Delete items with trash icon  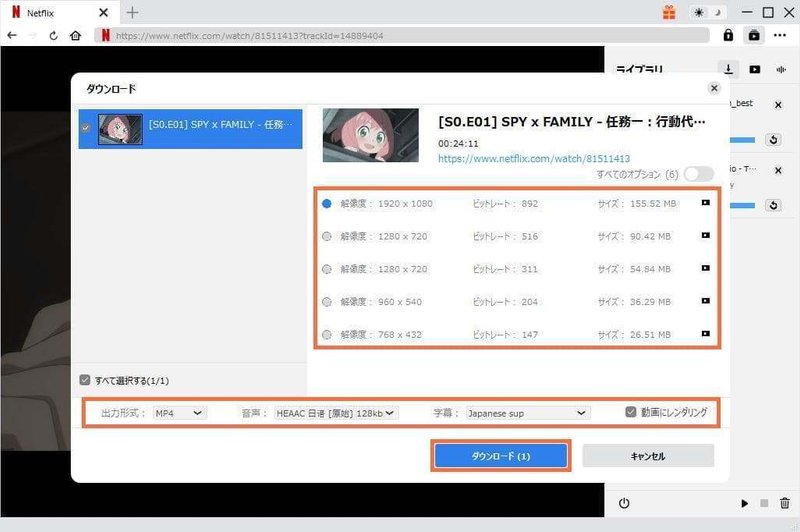[x=785, y=503]
